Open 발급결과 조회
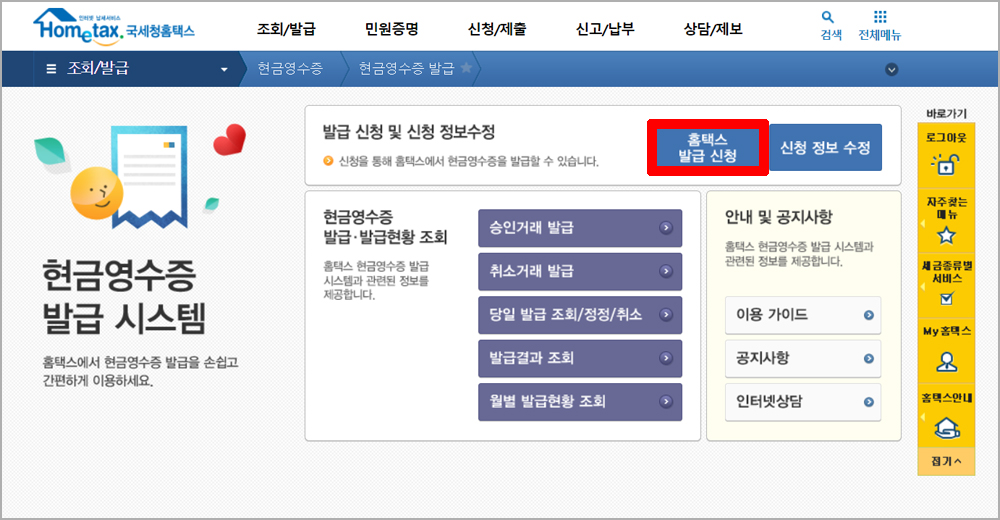The image size is (1000, 520). pos(580,358)
